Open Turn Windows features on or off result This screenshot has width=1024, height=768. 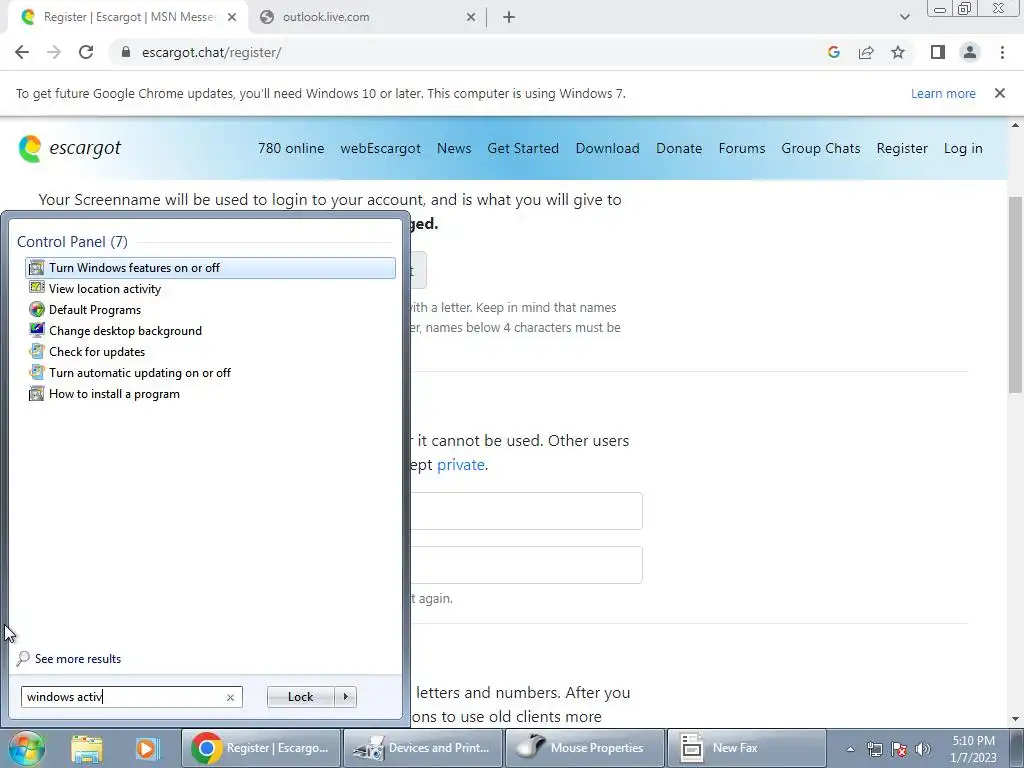[x=210, y=268]
